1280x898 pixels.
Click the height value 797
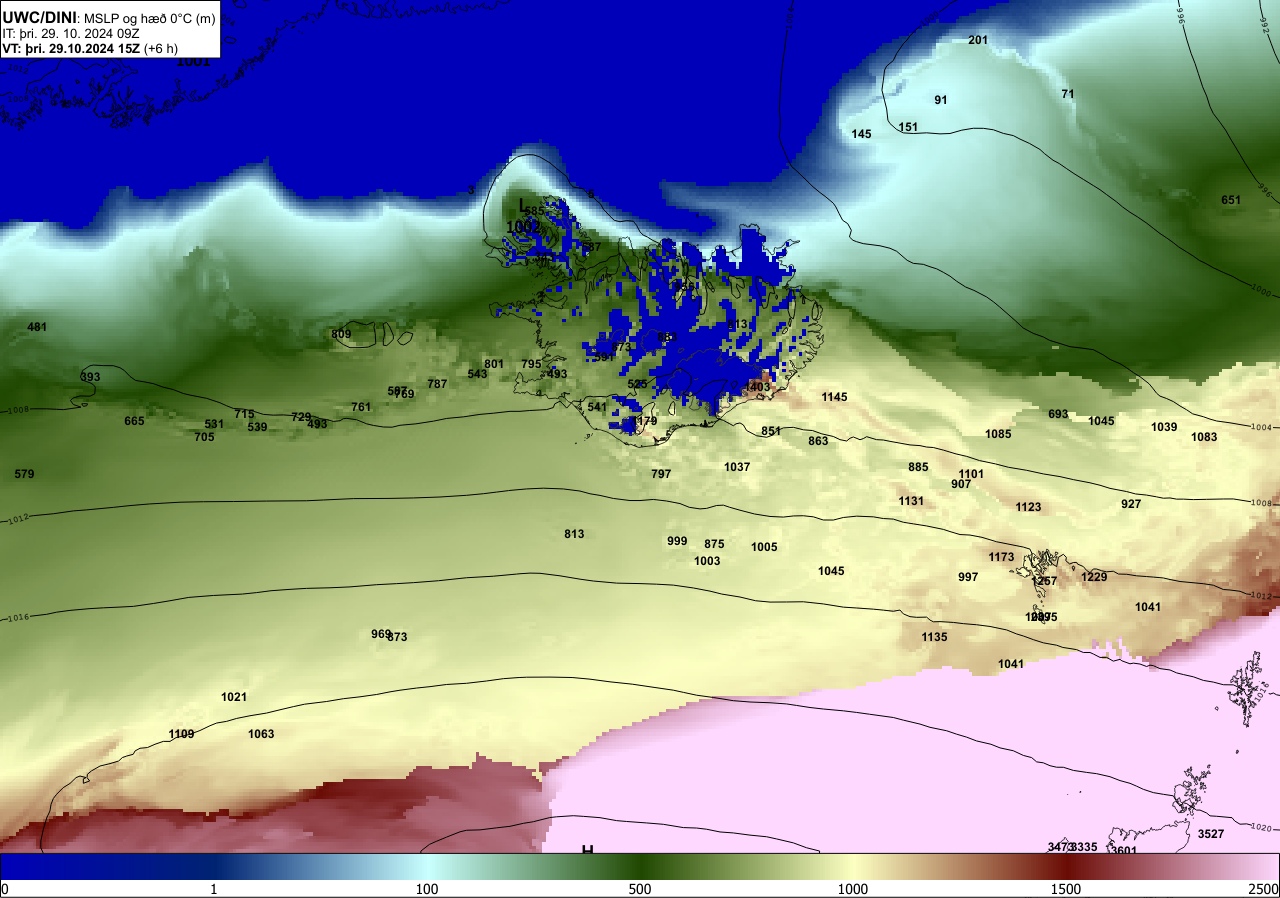[661, 474]
